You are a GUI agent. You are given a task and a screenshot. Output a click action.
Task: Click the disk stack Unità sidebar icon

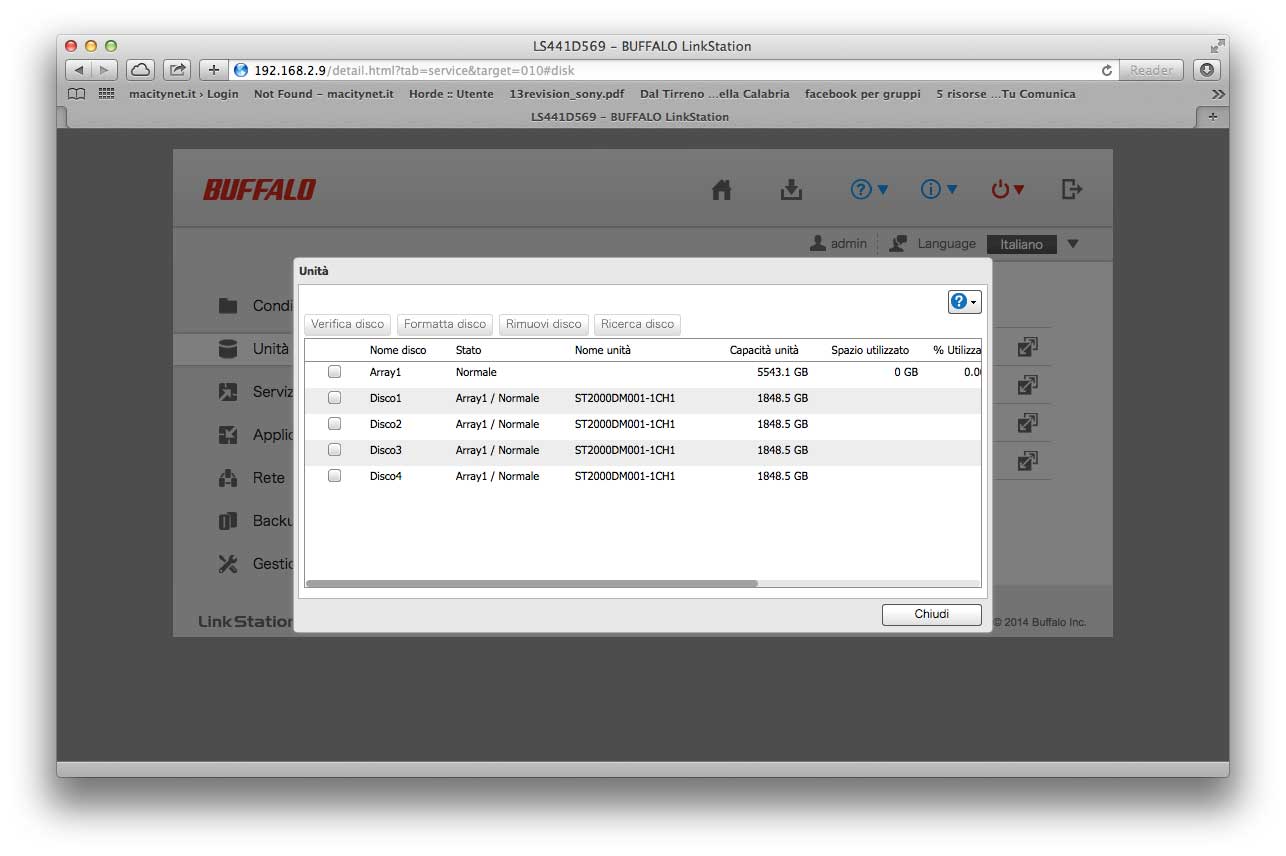pyautogui.click(x=228, y=349)
